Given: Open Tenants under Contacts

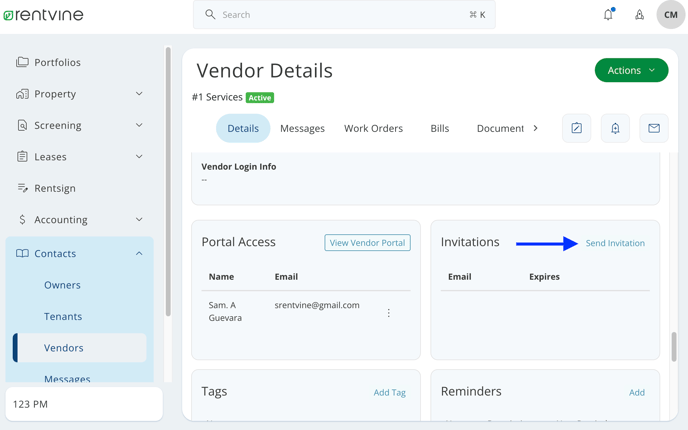Looking at the screenshot, I should (x=63, y=317).
